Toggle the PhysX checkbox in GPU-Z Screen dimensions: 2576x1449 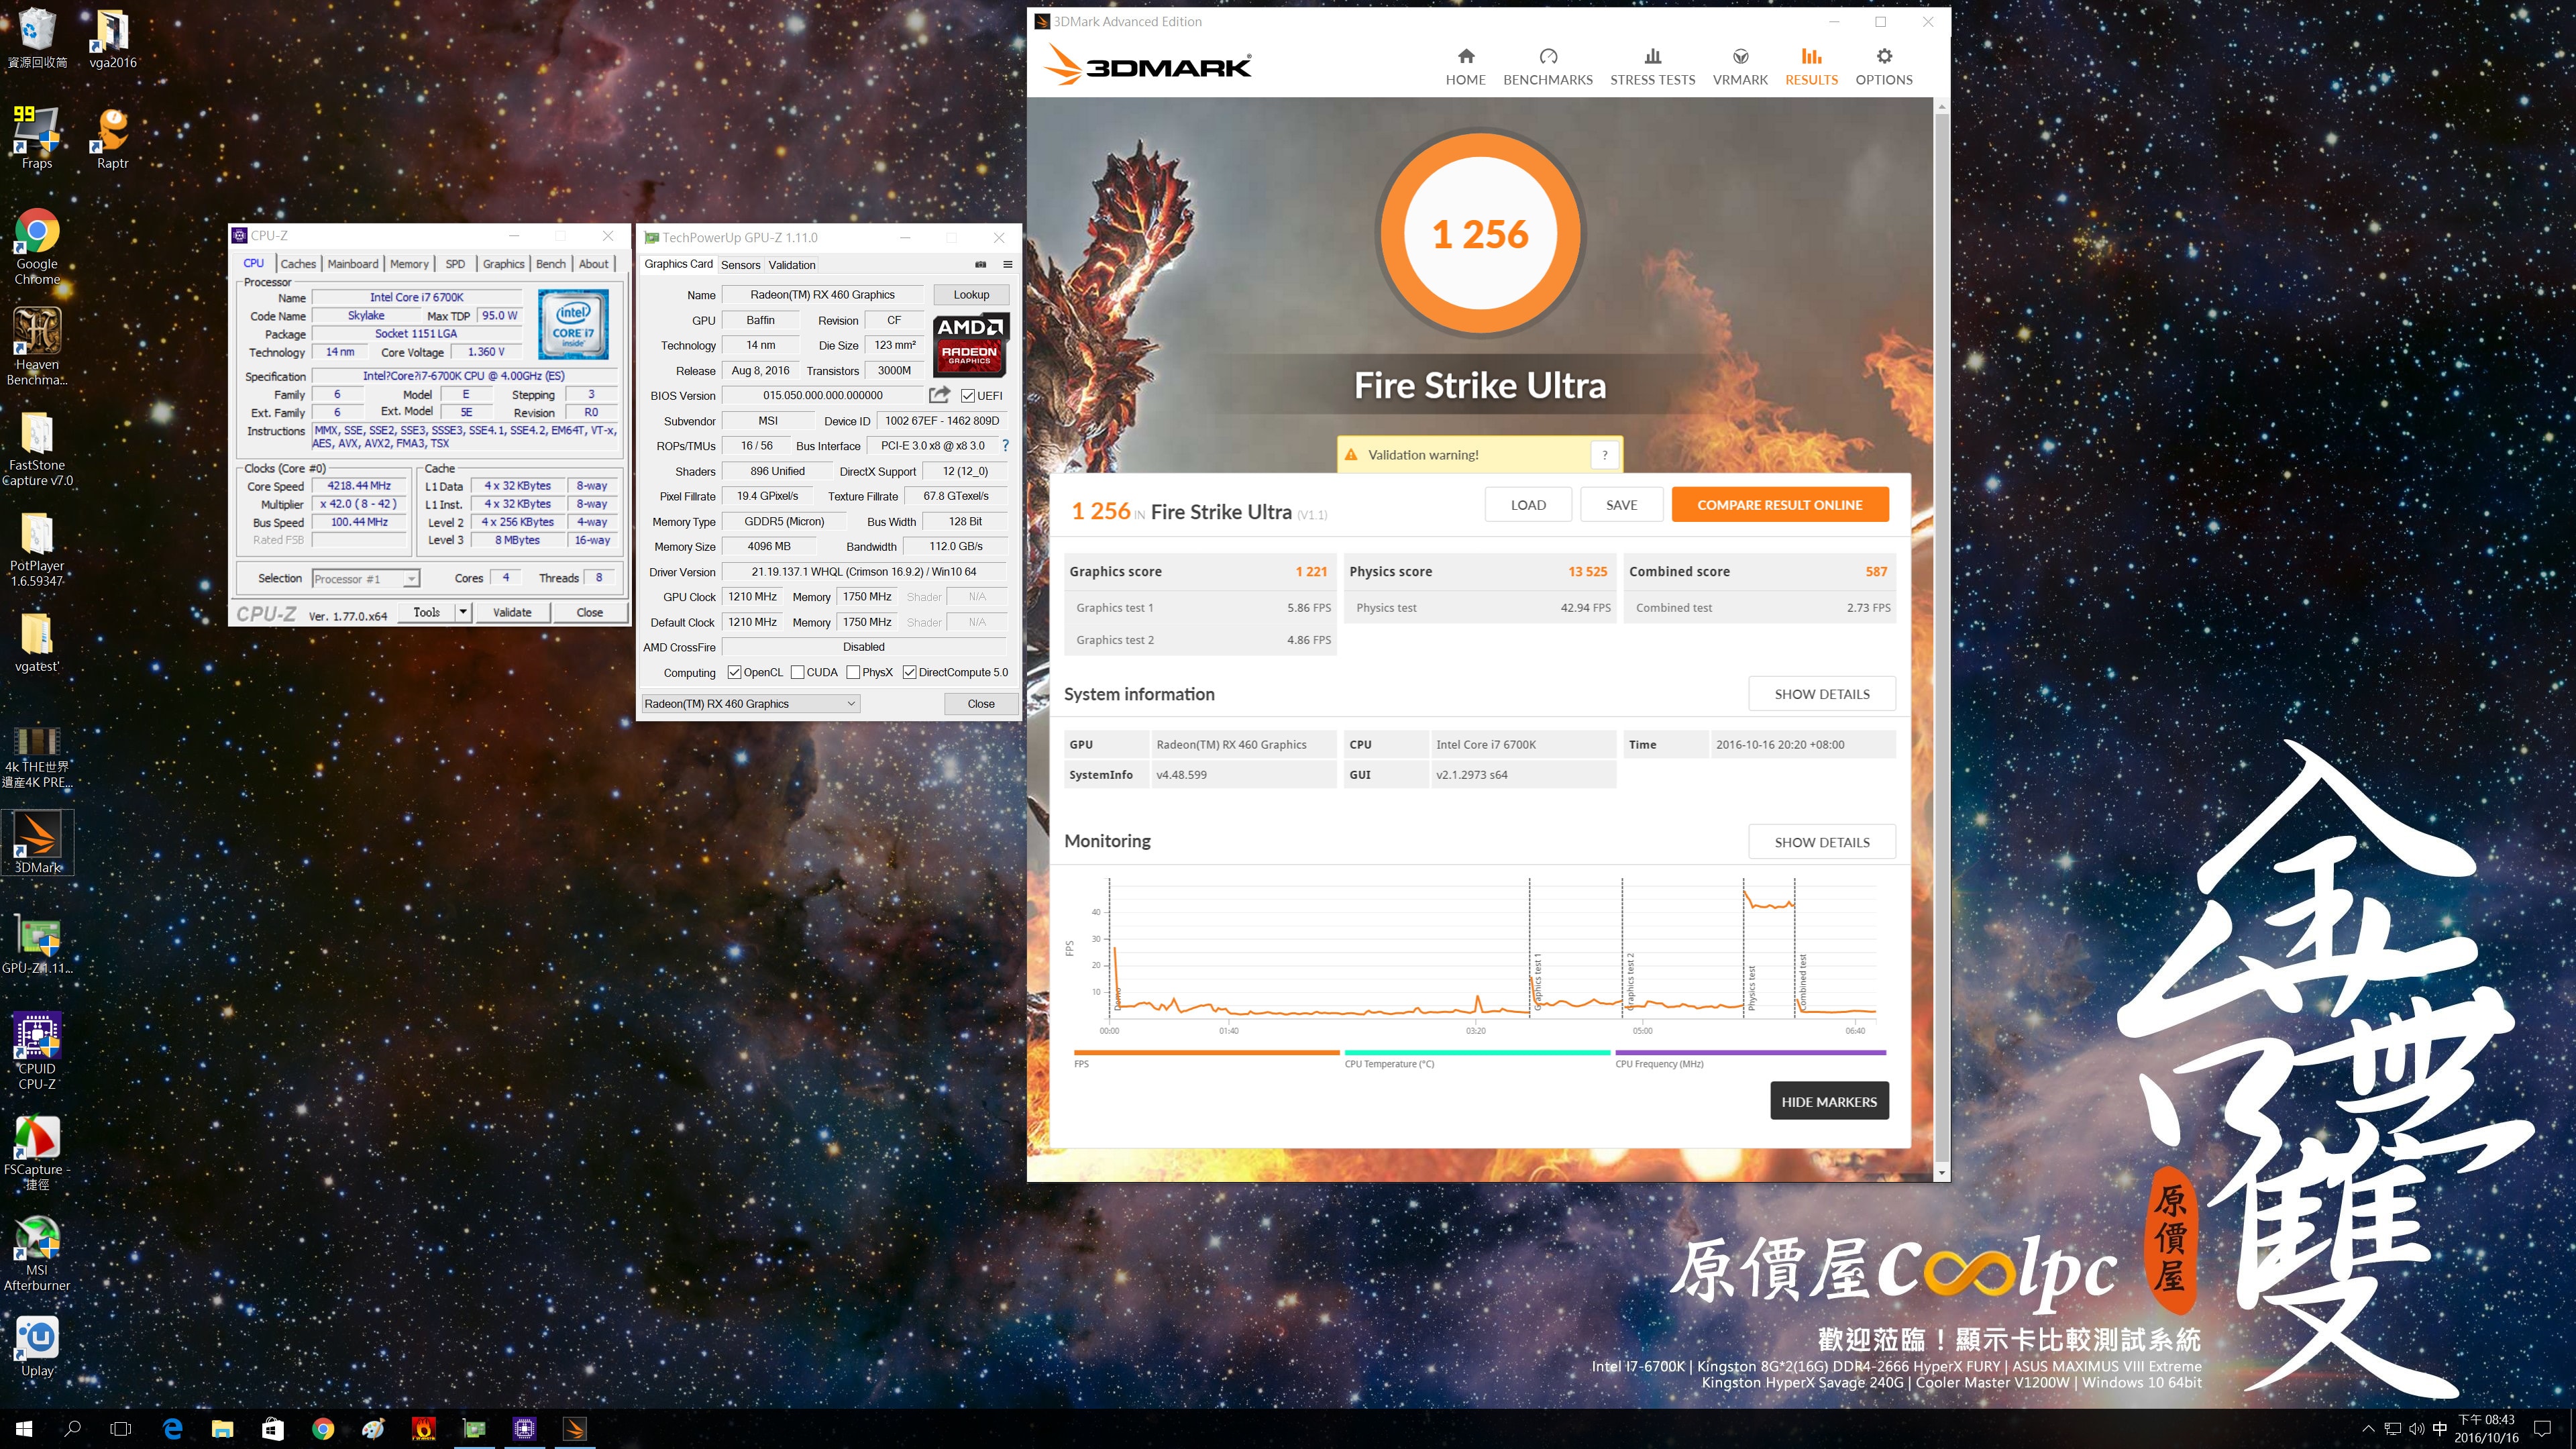853,673
